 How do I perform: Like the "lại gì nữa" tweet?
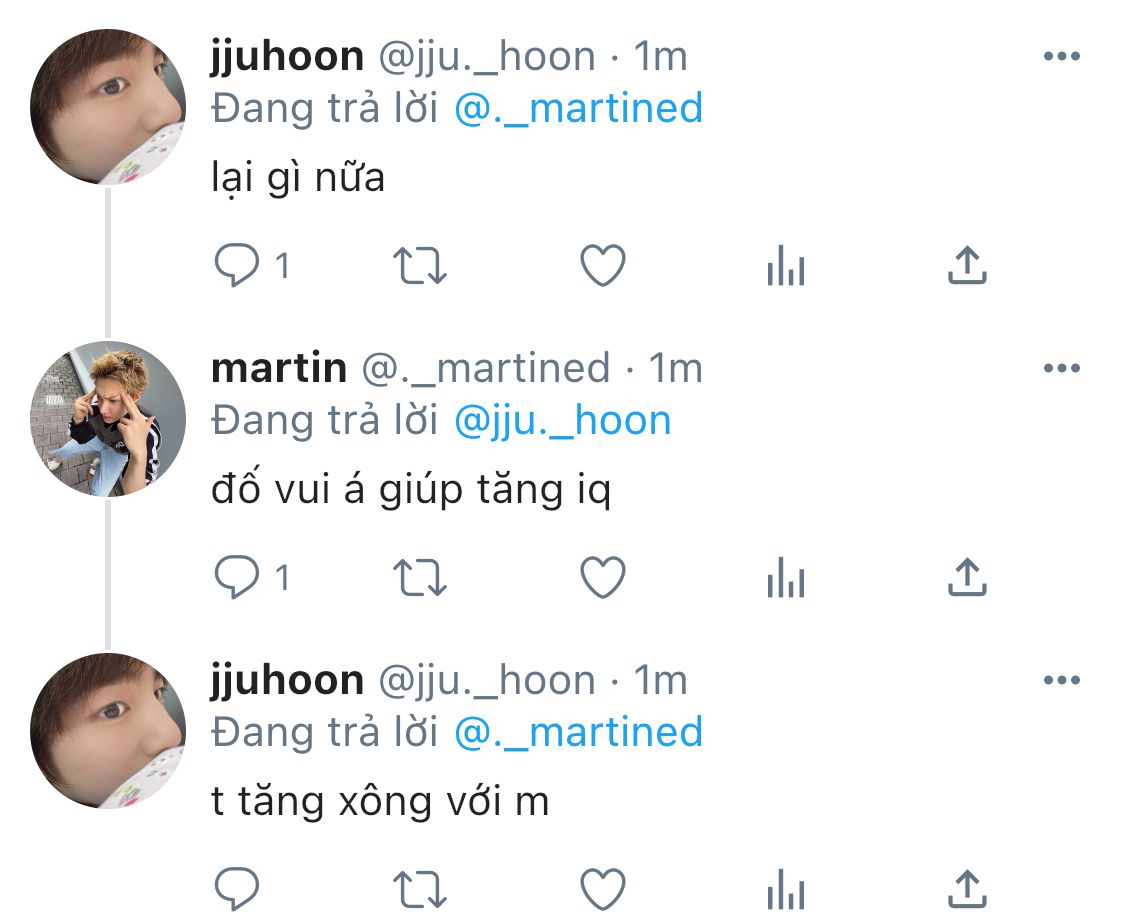click(x=603, y=265)
